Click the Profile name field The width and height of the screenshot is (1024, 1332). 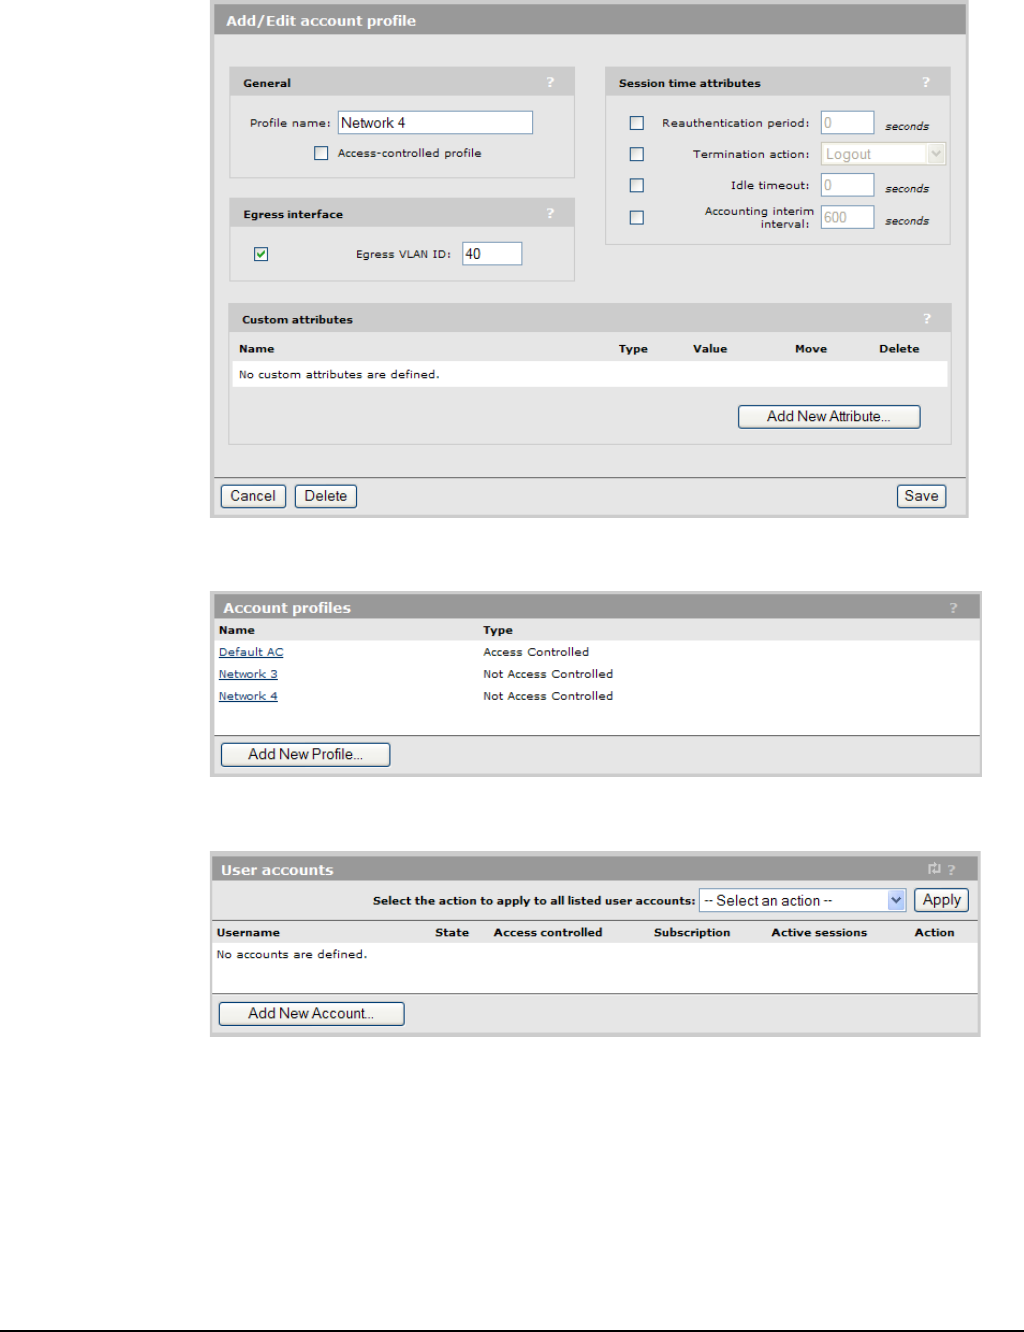435,123
